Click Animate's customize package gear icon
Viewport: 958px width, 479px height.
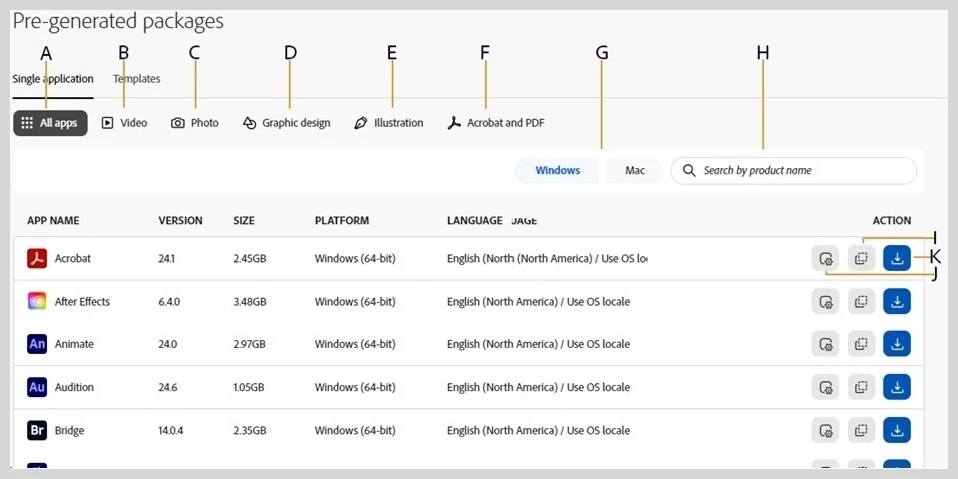pyautogui.click(x=825, y=344)
